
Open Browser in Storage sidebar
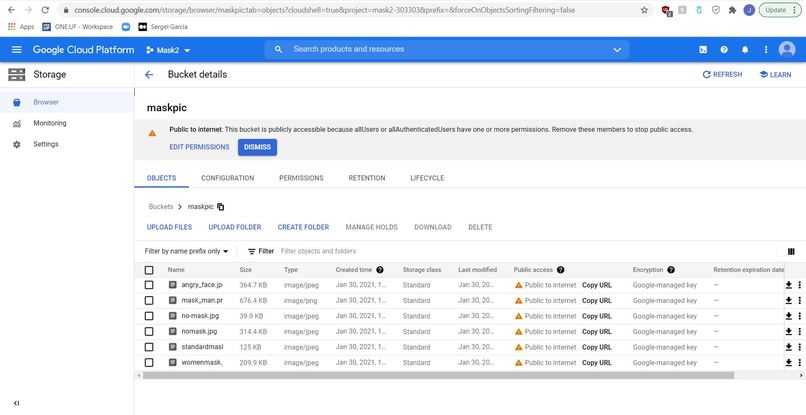(67, 102)
